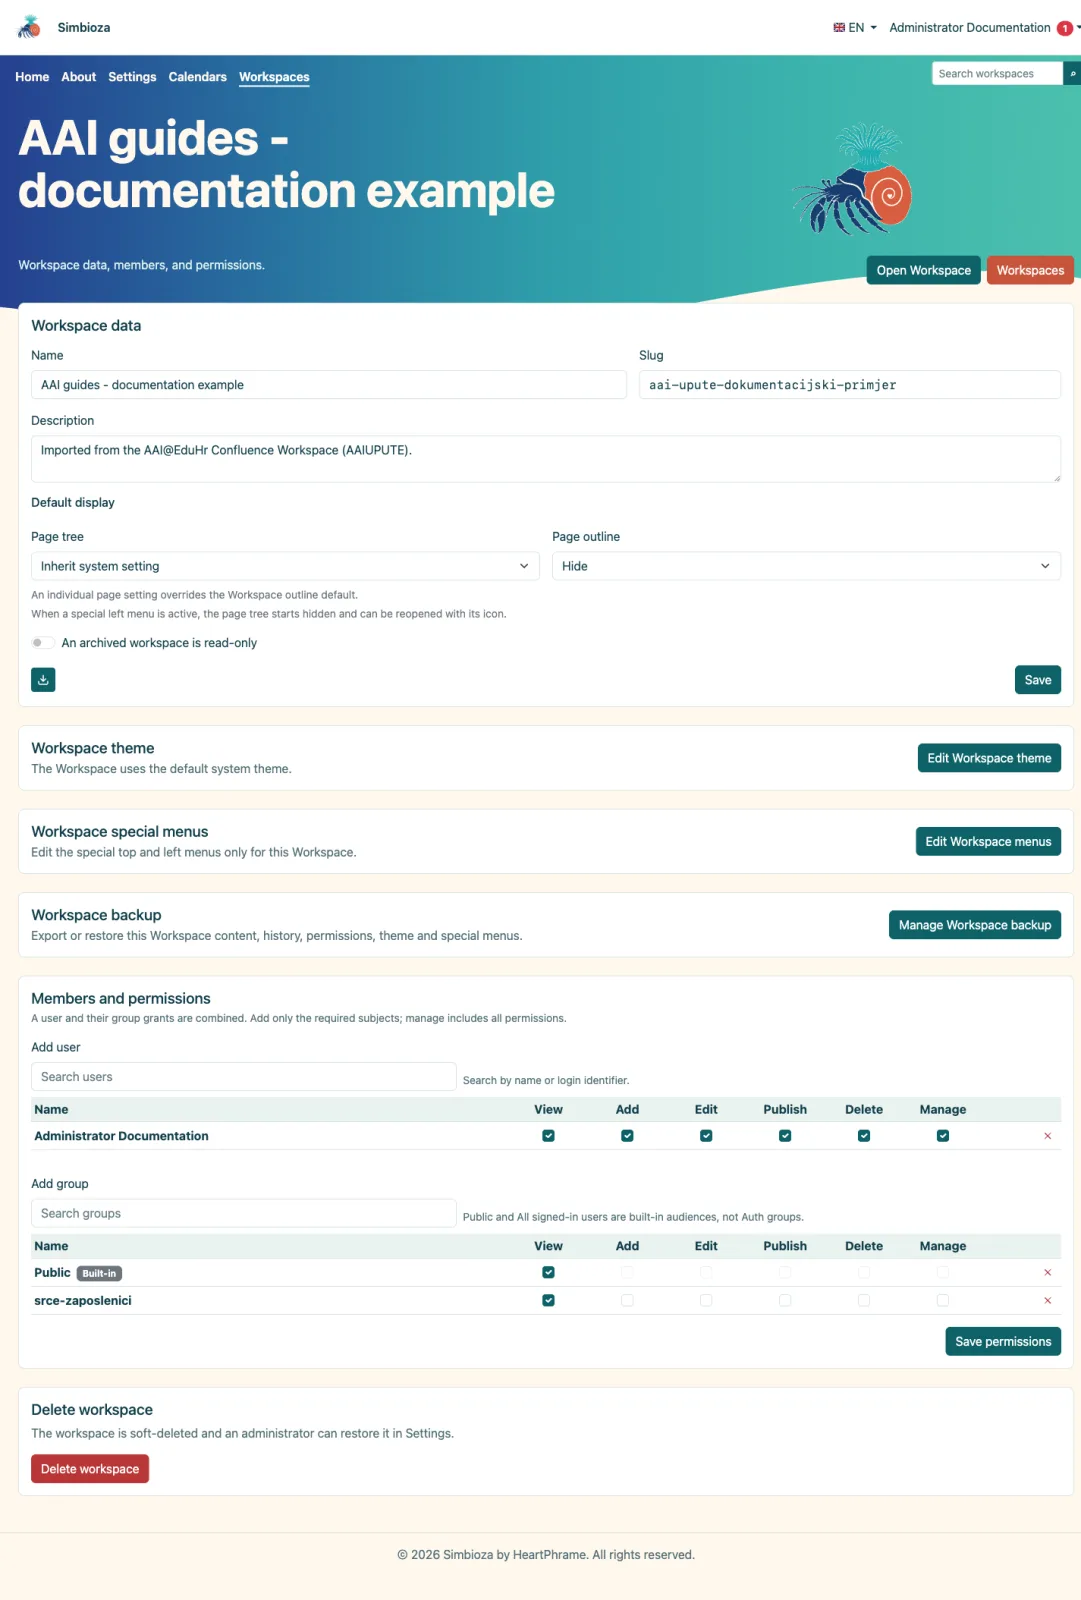Screen dimensions: 1081x1600
Task: Click the Slug input field
Action: pyautogui.click(x=850, y=385)
